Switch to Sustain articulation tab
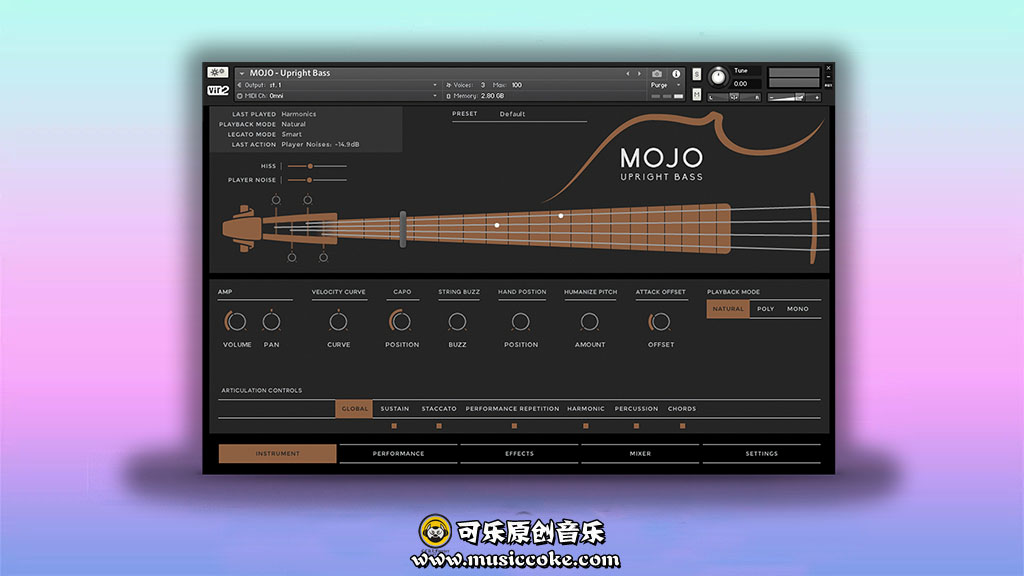 (x=394, y=409)
